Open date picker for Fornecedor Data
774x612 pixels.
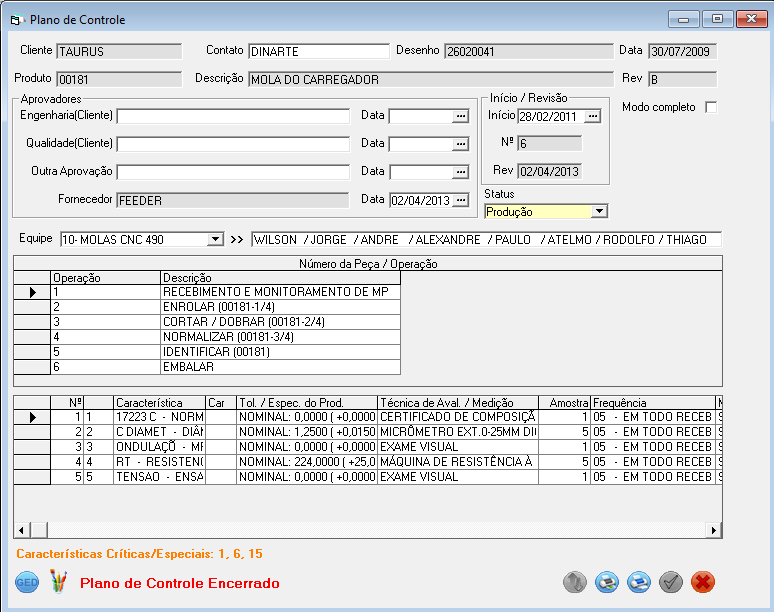(461, 200)
